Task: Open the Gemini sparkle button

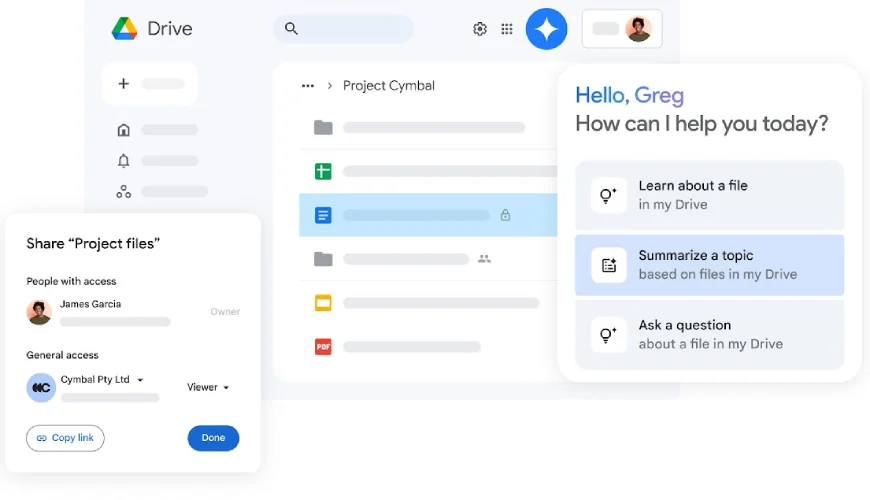Action: (547, 29)
